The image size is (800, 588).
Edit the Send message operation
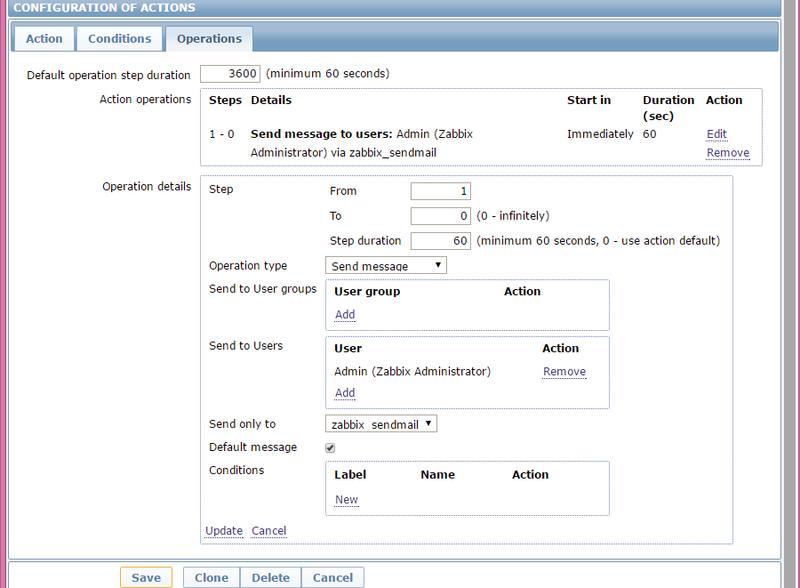click(x=716, y=134)
